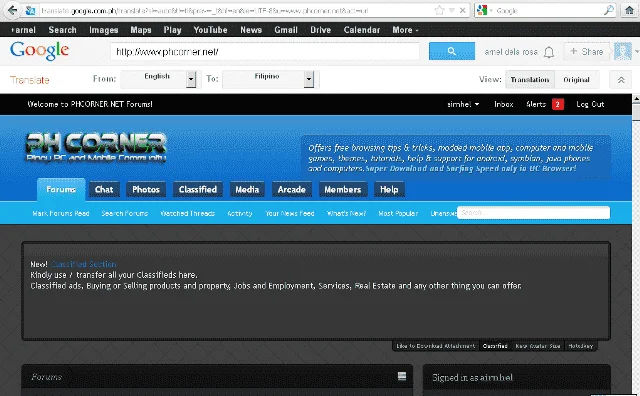Click the Google logo

point(39,51)
